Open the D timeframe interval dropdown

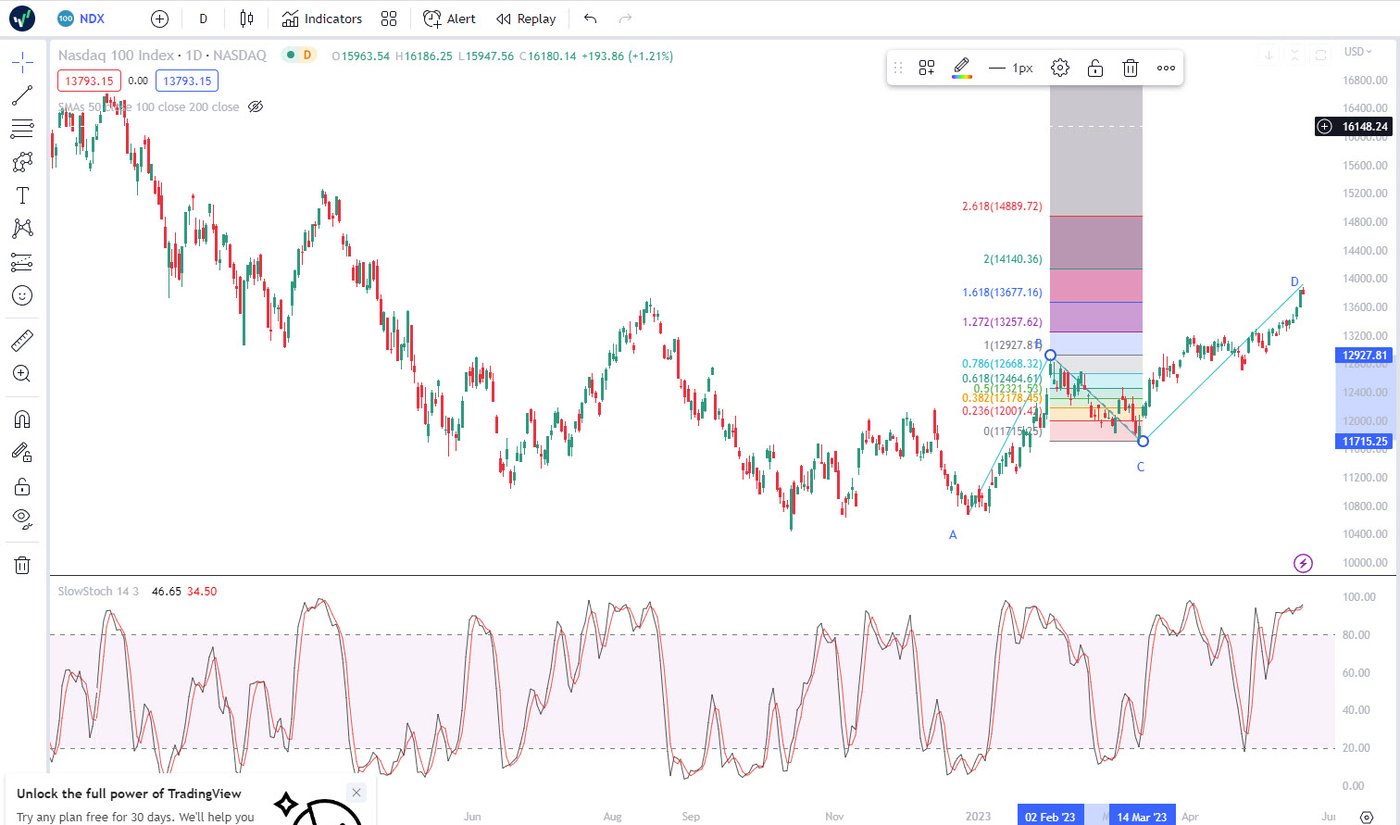pyautogui.click(x=204, y=19)
